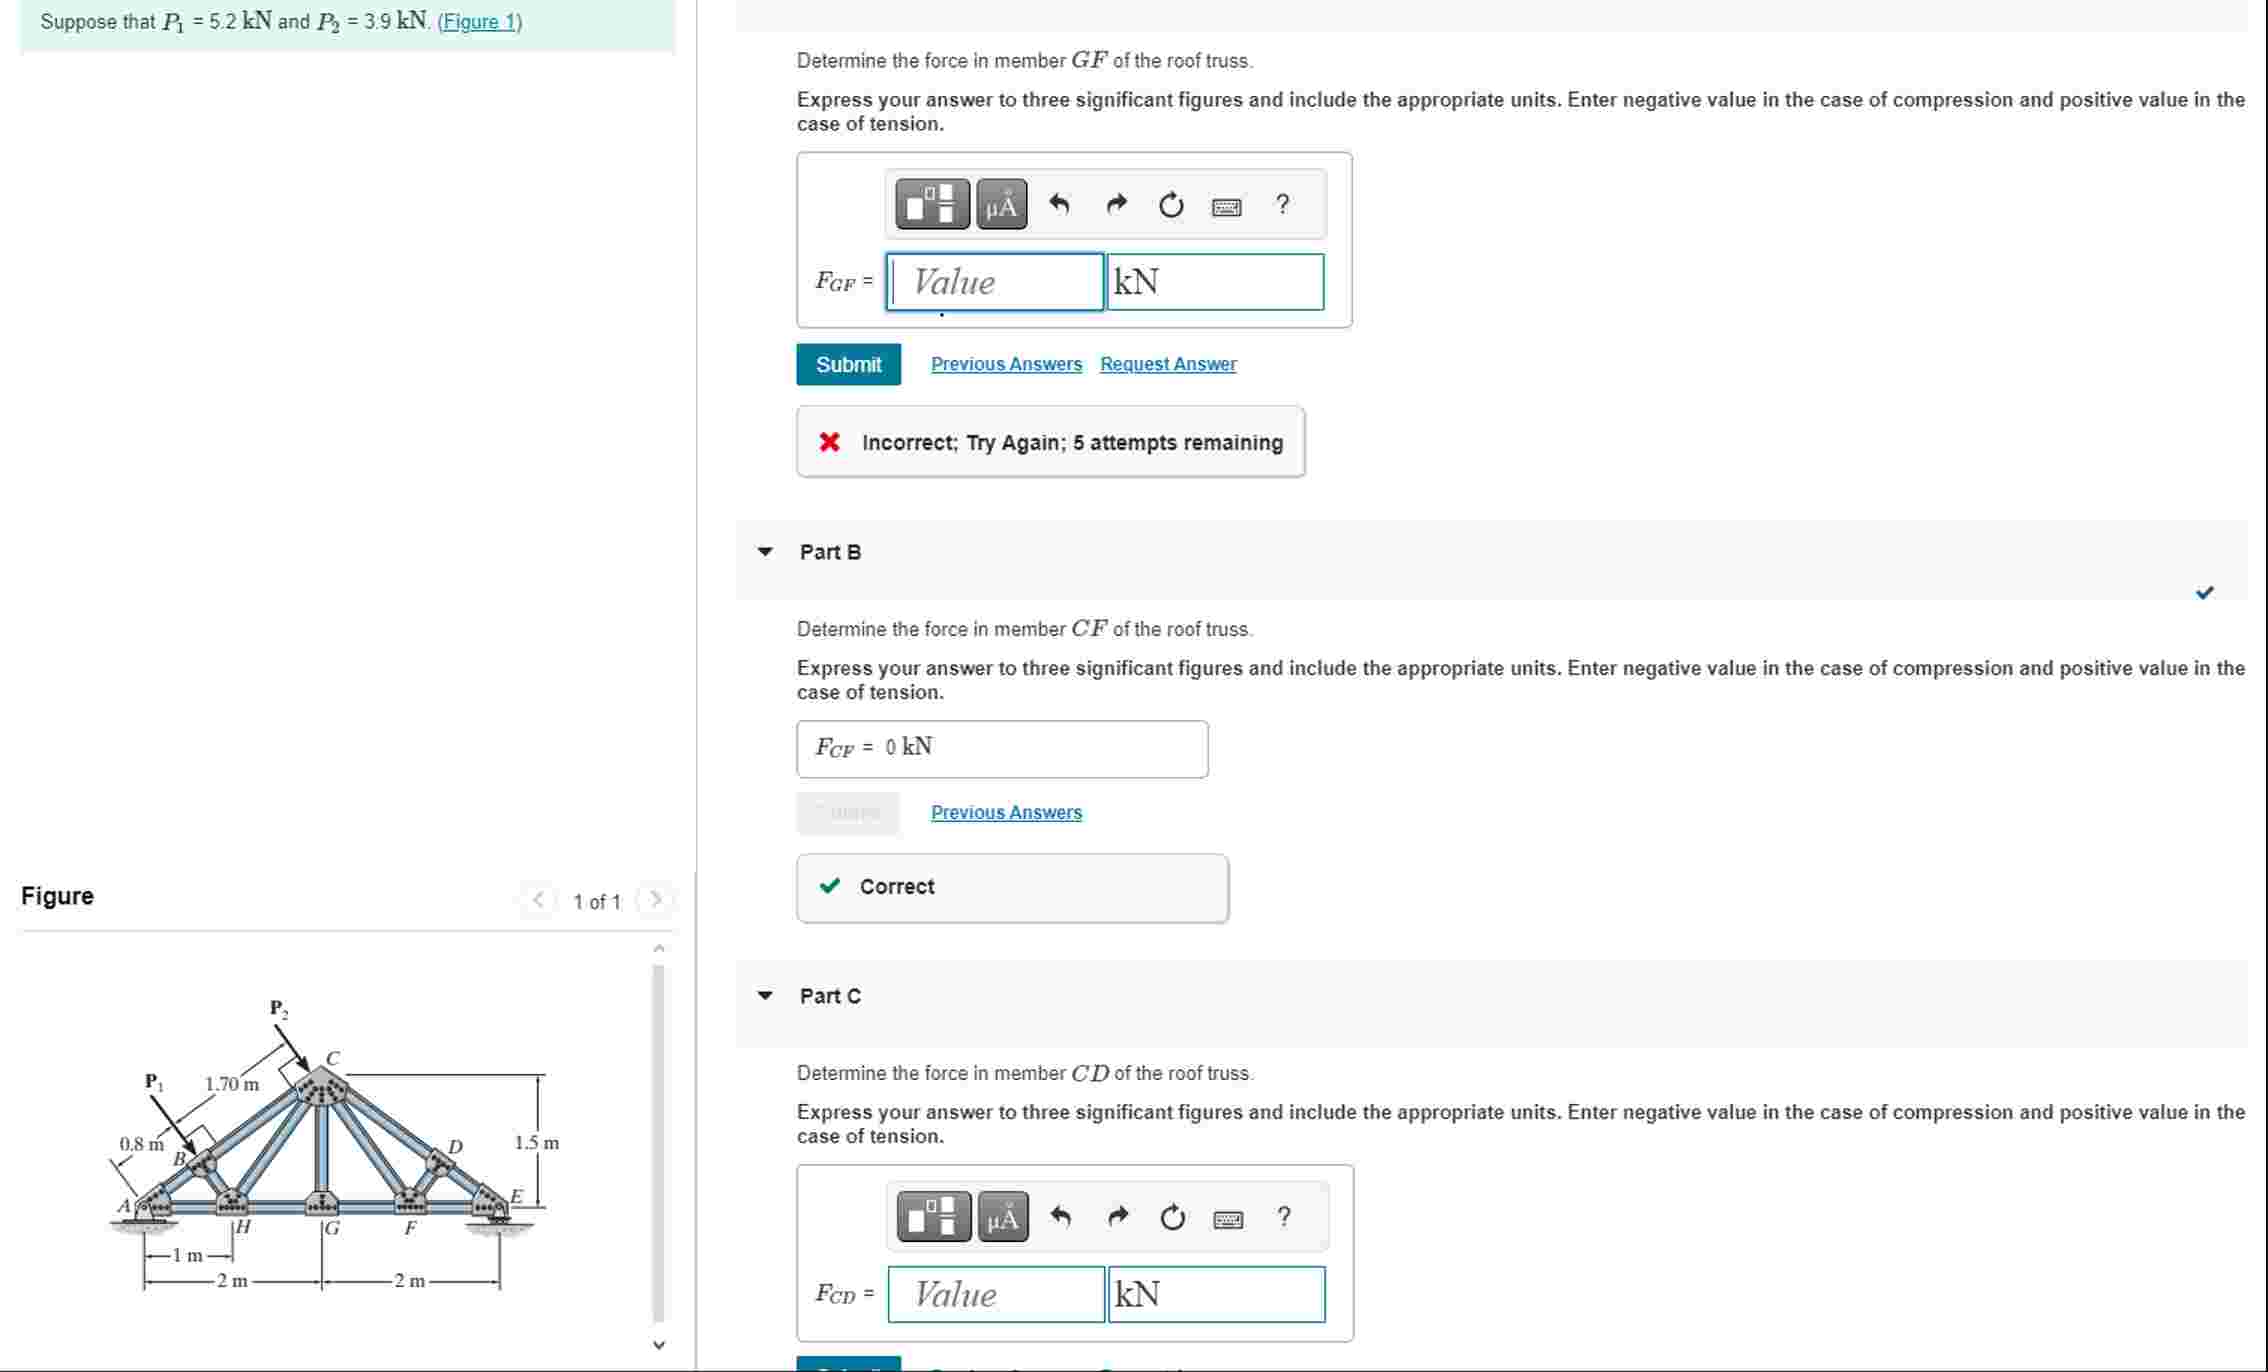Open the µÅ symbols button for GF answer
This screenshot has width=2268, height=1372.
[1001, 205]
